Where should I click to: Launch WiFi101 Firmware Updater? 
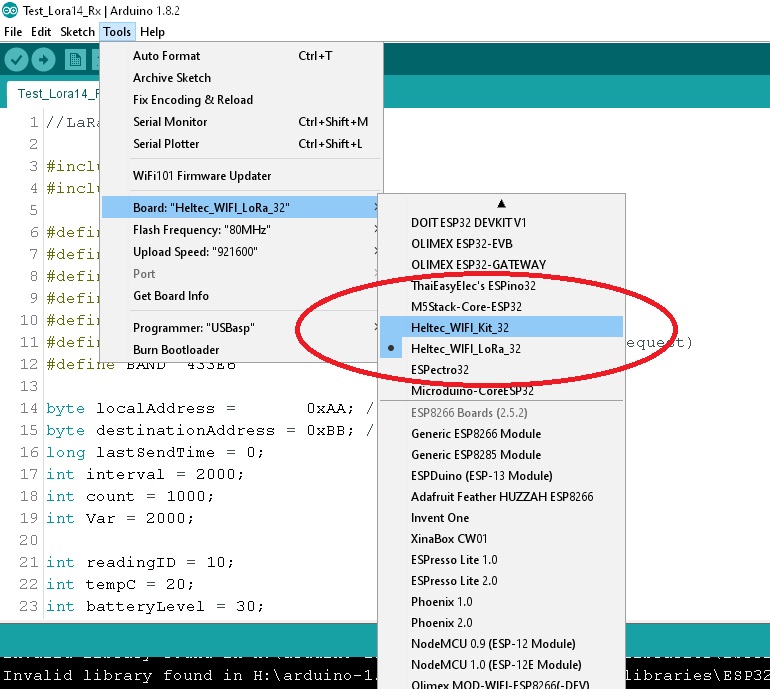pyautogui.click(x=241, y=176)
